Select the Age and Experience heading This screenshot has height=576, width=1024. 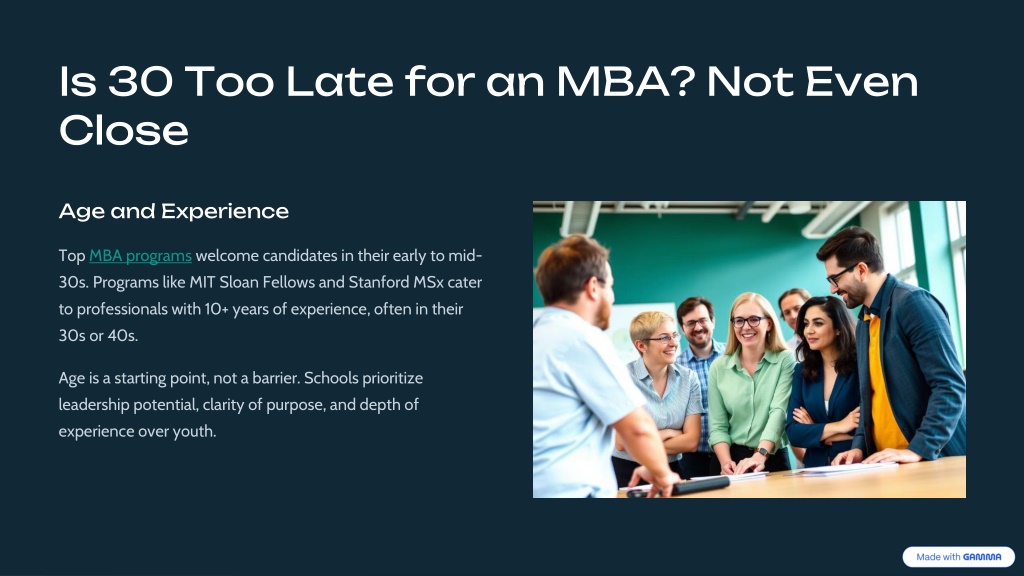(174, 211)
